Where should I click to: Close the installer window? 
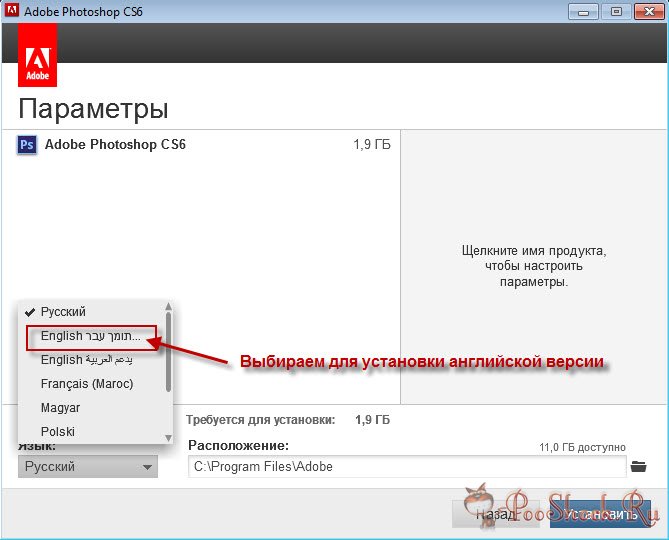coord(649,12)
